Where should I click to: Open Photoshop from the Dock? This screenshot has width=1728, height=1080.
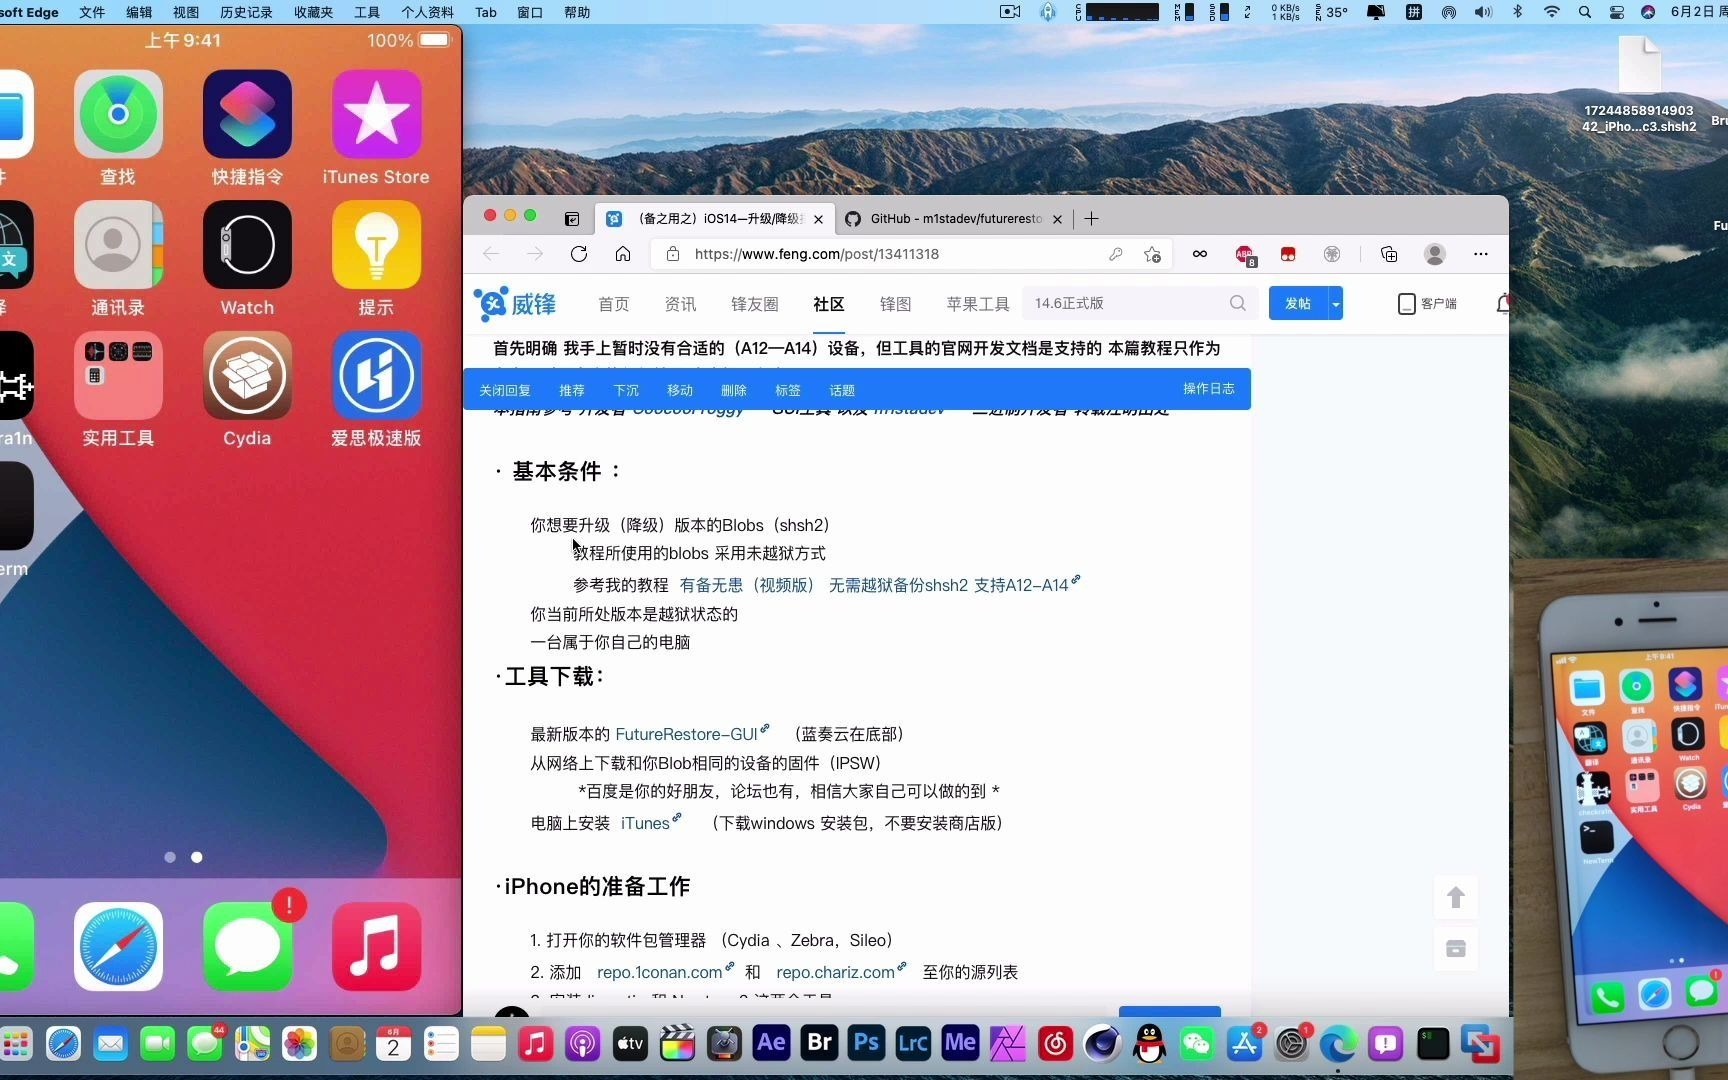[x=866, y=1044]
